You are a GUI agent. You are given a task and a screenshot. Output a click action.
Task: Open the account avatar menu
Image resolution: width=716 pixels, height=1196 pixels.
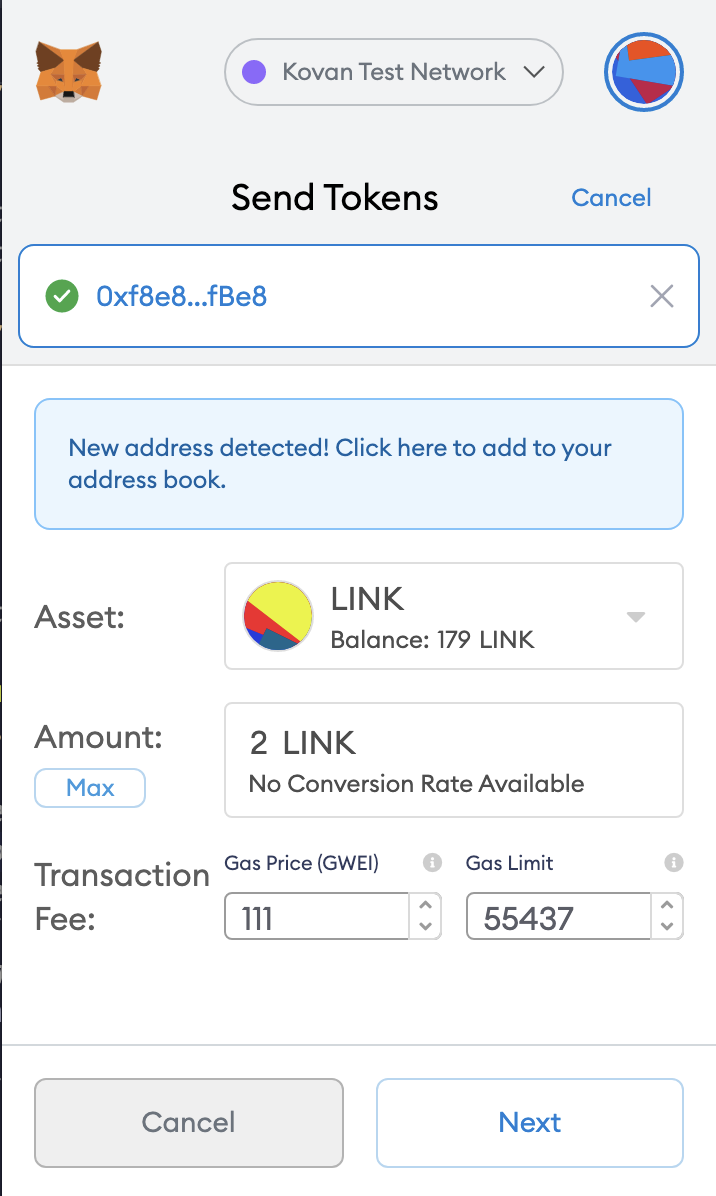[x=644, y=72]
